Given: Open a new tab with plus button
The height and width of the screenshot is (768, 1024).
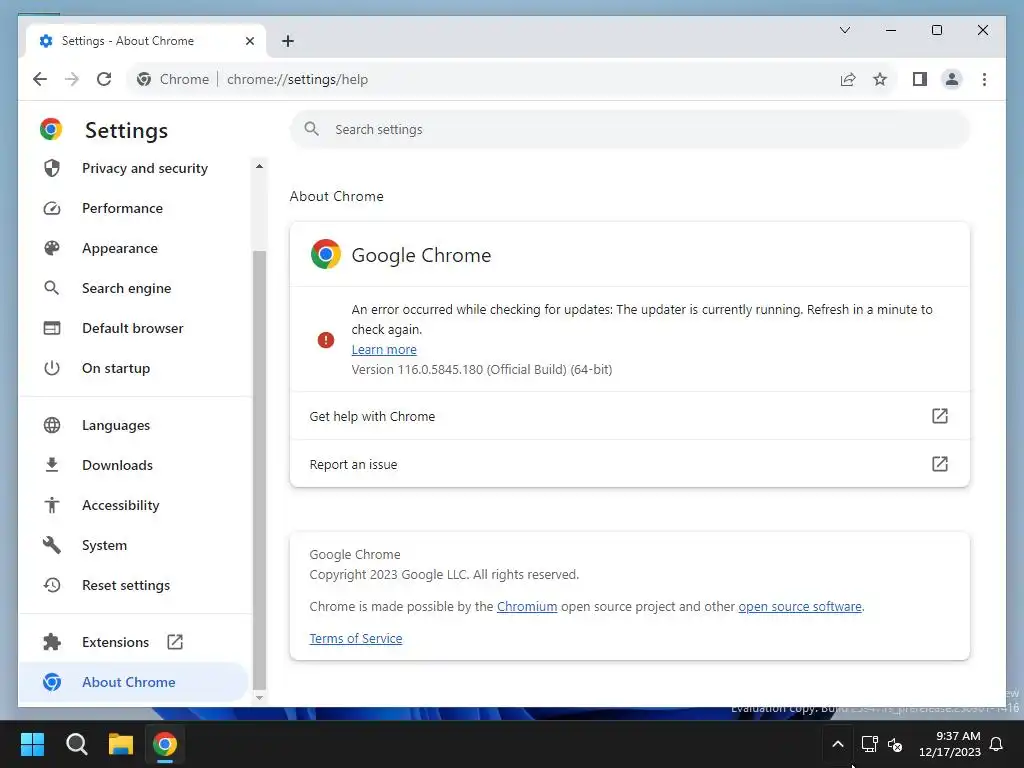Looking at the screenshot, I should pos(287,41).
